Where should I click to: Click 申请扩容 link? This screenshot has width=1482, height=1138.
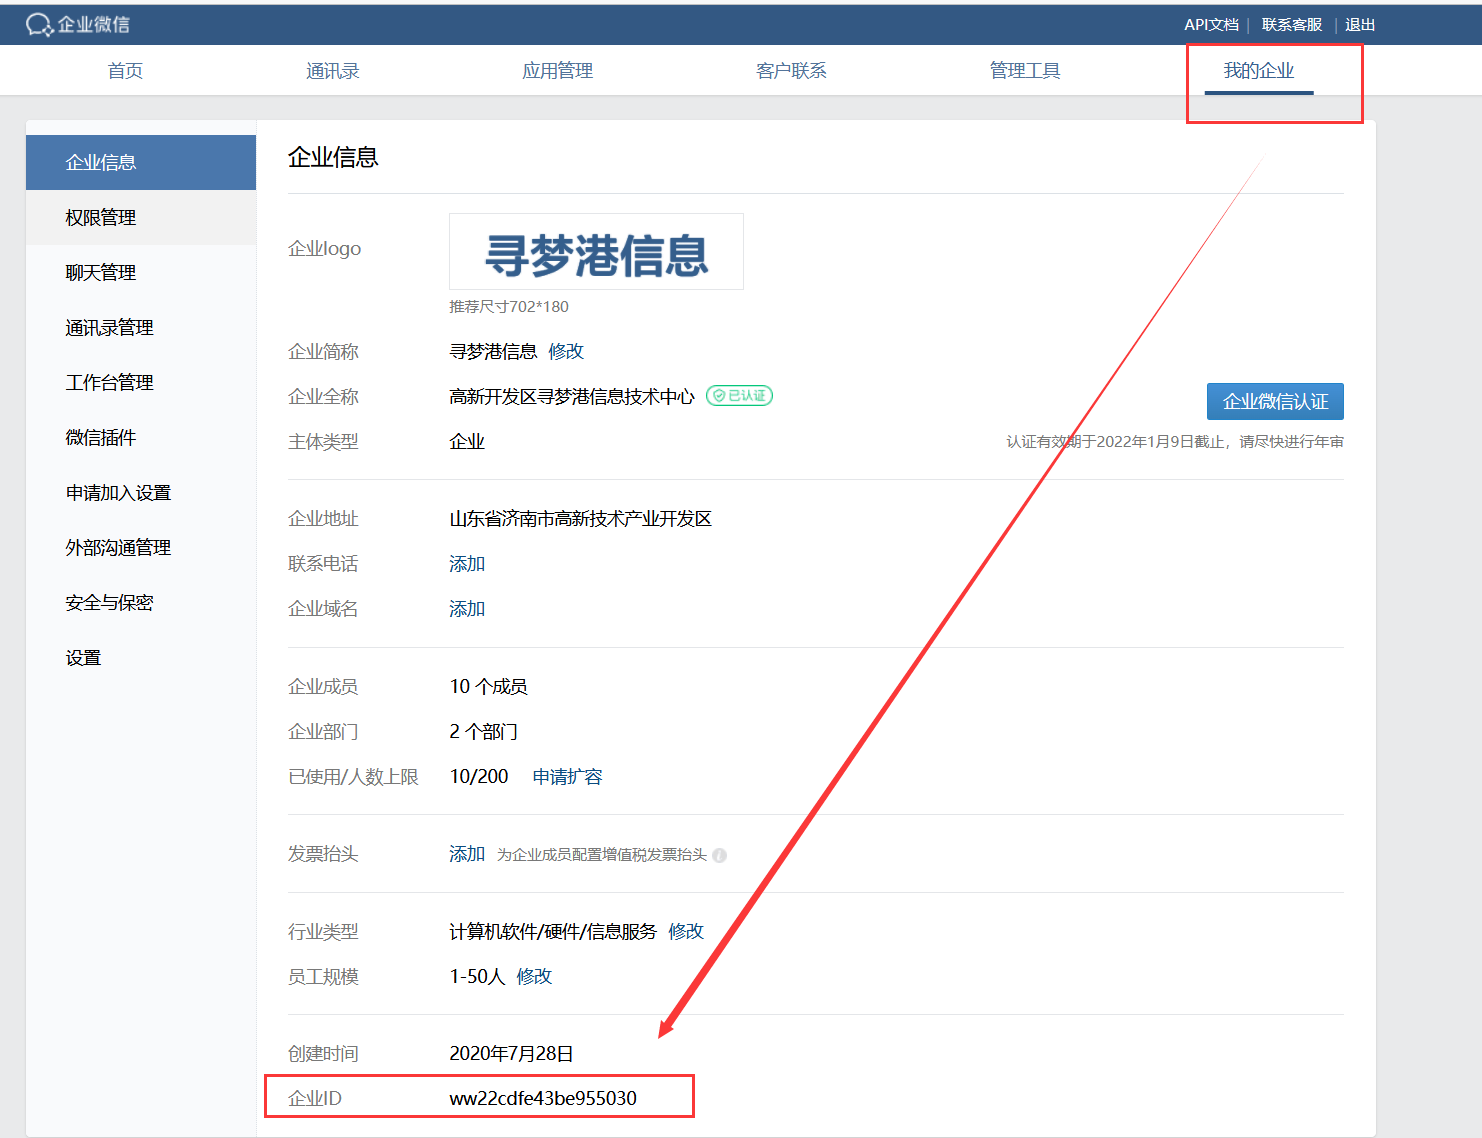[567, 776]
